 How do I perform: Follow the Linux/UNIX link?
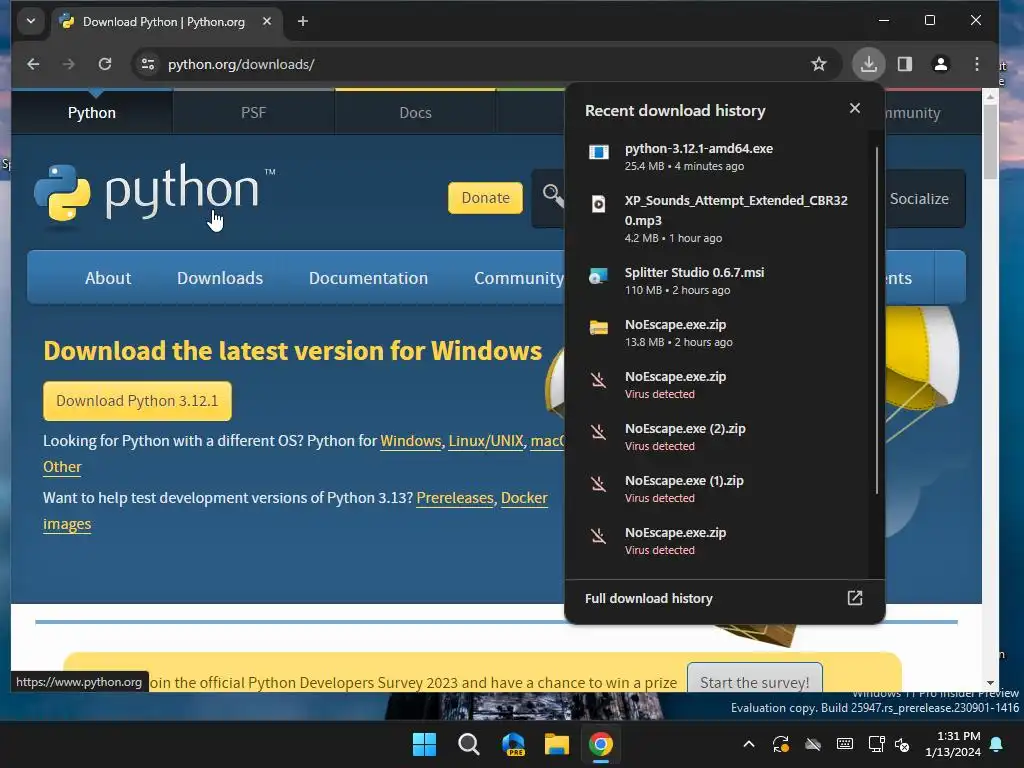point(486,441)
